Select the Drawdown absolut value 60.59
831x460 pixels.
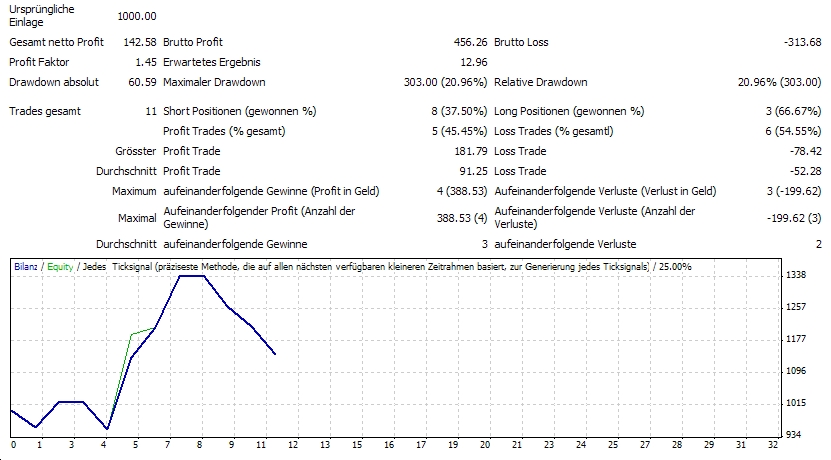(x=143, y=83)
